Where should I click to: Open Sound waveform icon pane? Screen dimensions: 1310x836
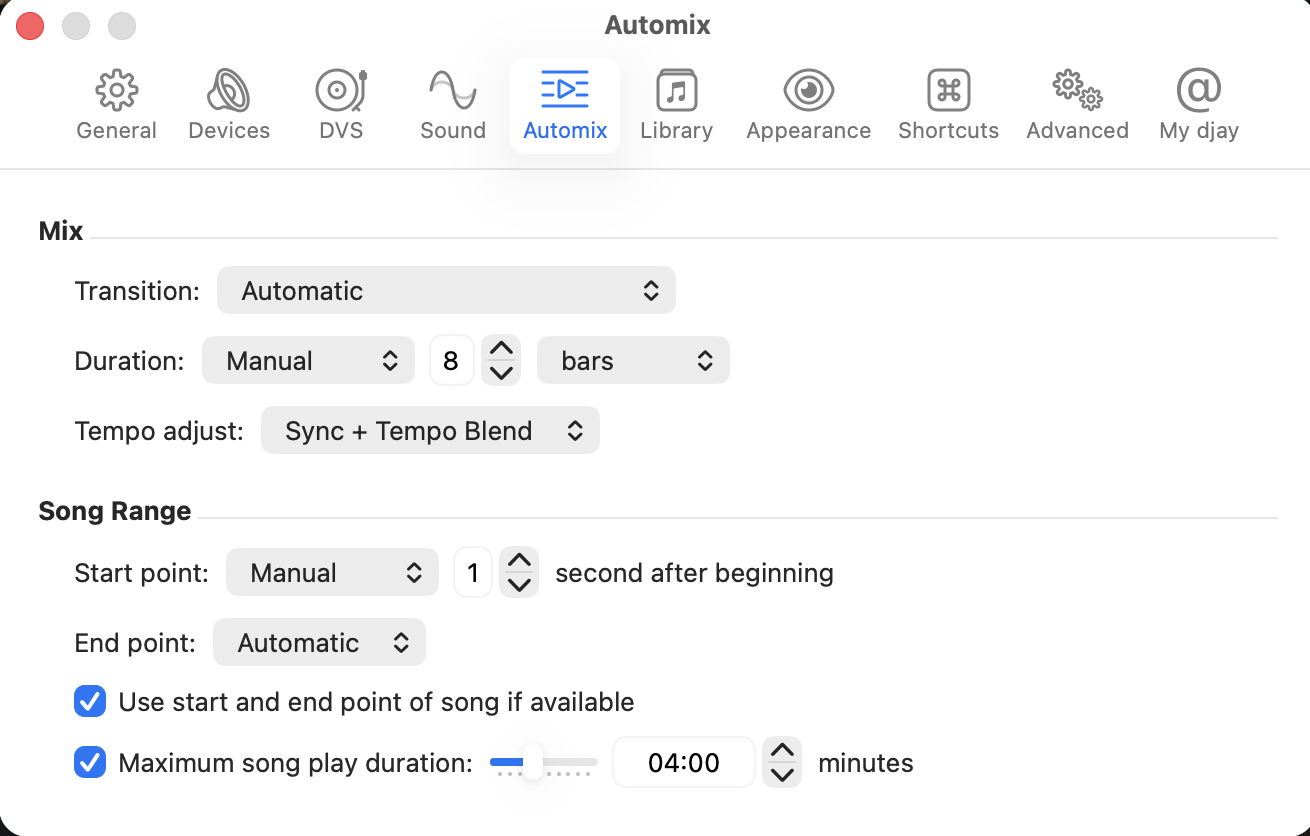pos(453,92)
